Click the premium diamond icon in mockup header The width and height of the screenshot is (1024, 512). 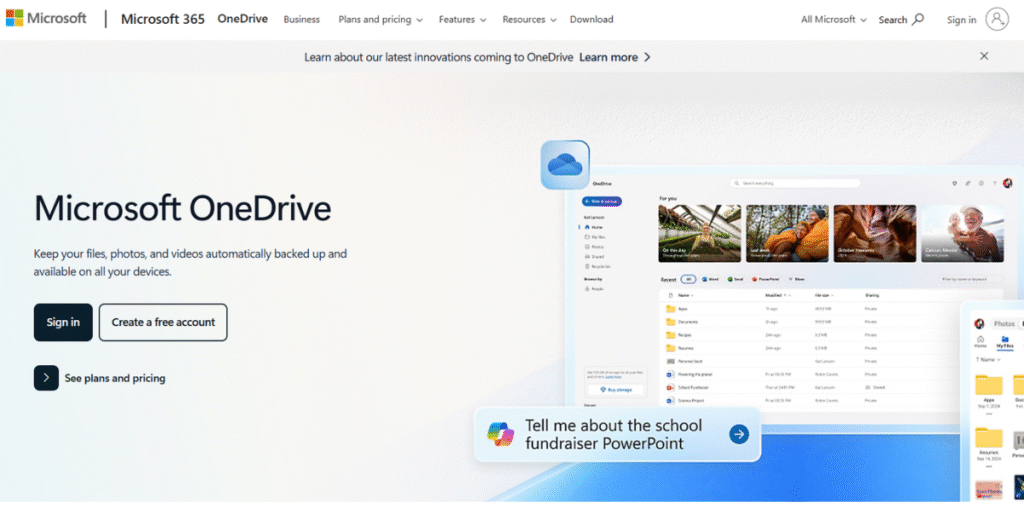coord(955,184)
